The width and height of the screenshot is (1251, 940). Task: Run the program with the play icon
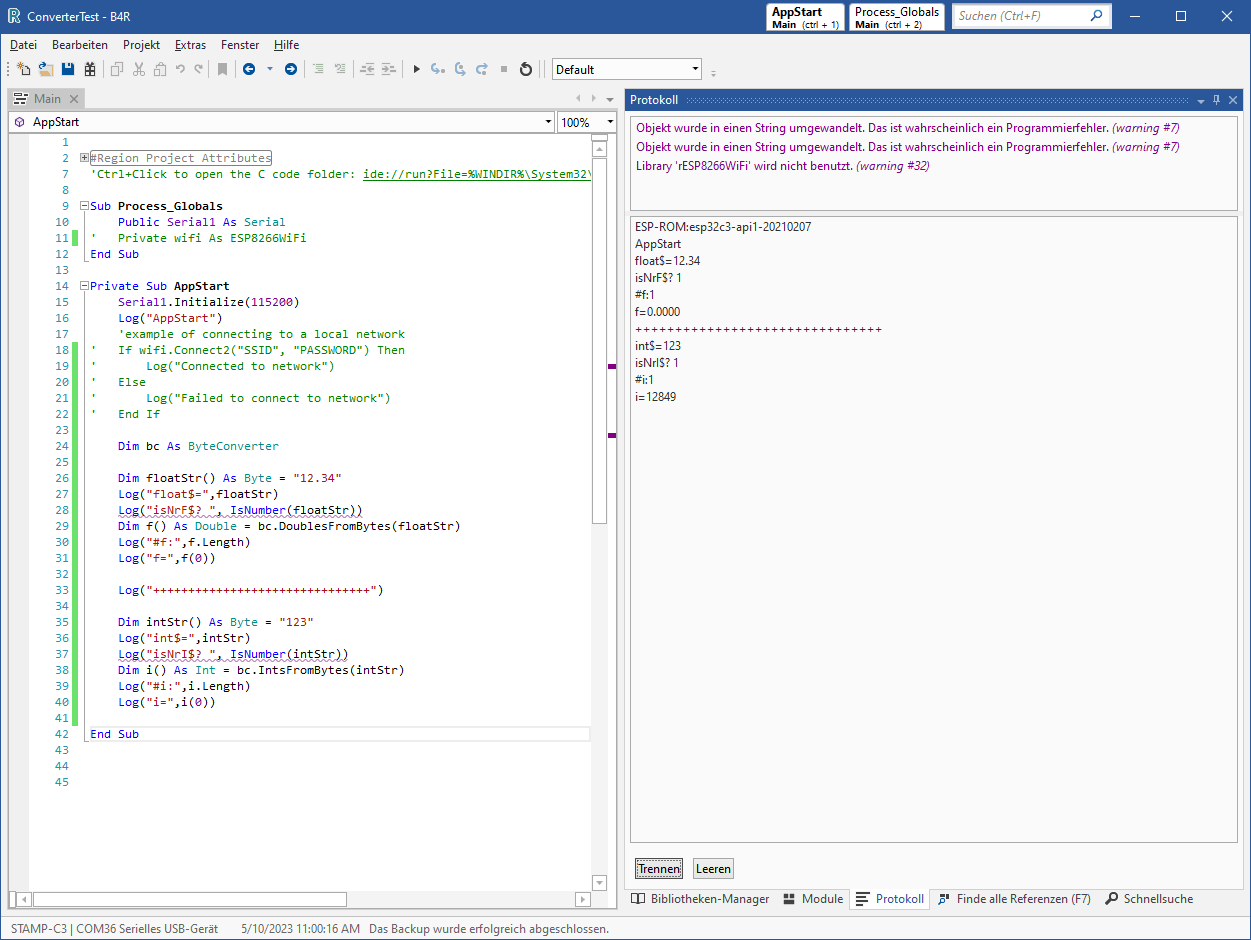coord(417,69)
